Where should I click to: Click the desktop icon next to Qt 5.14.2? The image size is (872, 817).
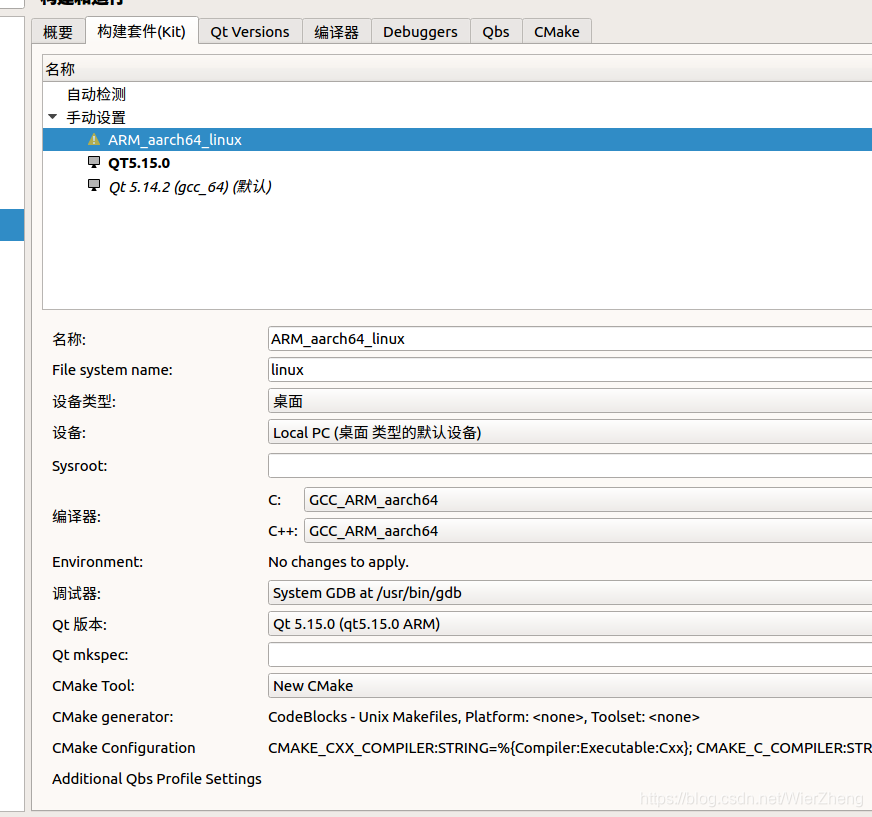point(94,185)
